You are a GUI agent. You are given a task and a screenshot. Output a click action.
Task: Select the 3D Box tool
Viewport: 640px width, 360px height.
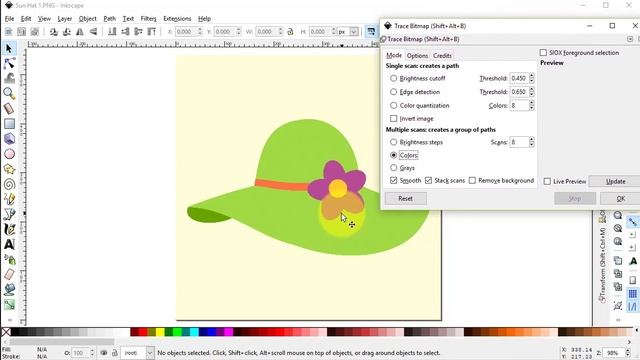click(9, 138)
